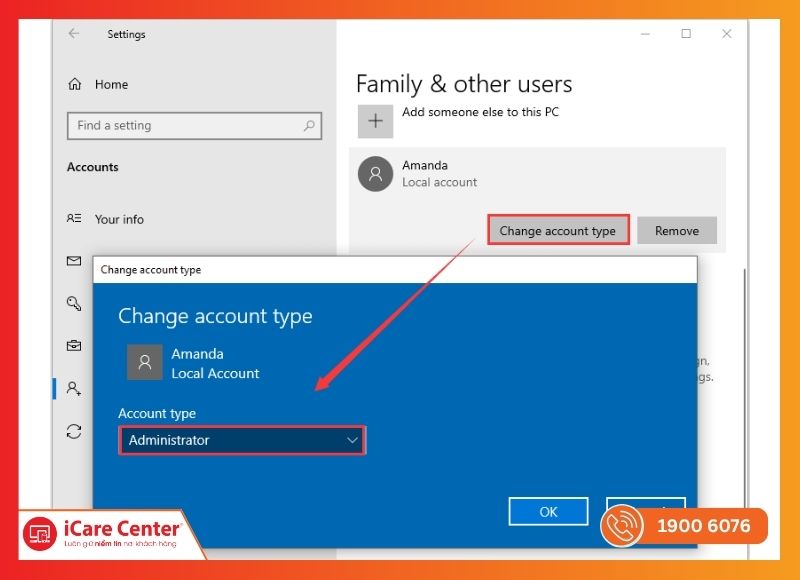Click the plus icon to add someone
This screenshot has height=580, width=800.
tap(376, 121)
